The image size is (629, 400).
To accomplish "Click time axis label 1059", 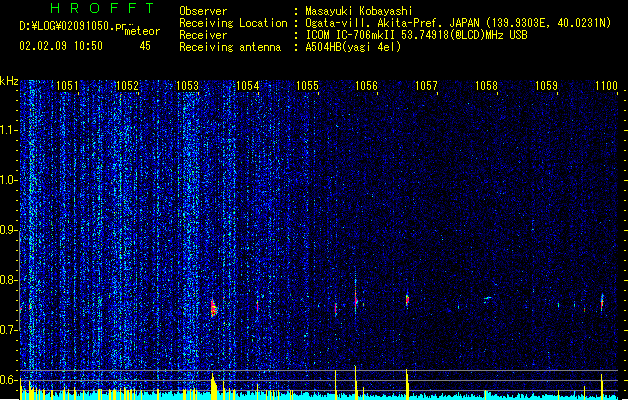I will pyautogui.click(x=547, y=86).
